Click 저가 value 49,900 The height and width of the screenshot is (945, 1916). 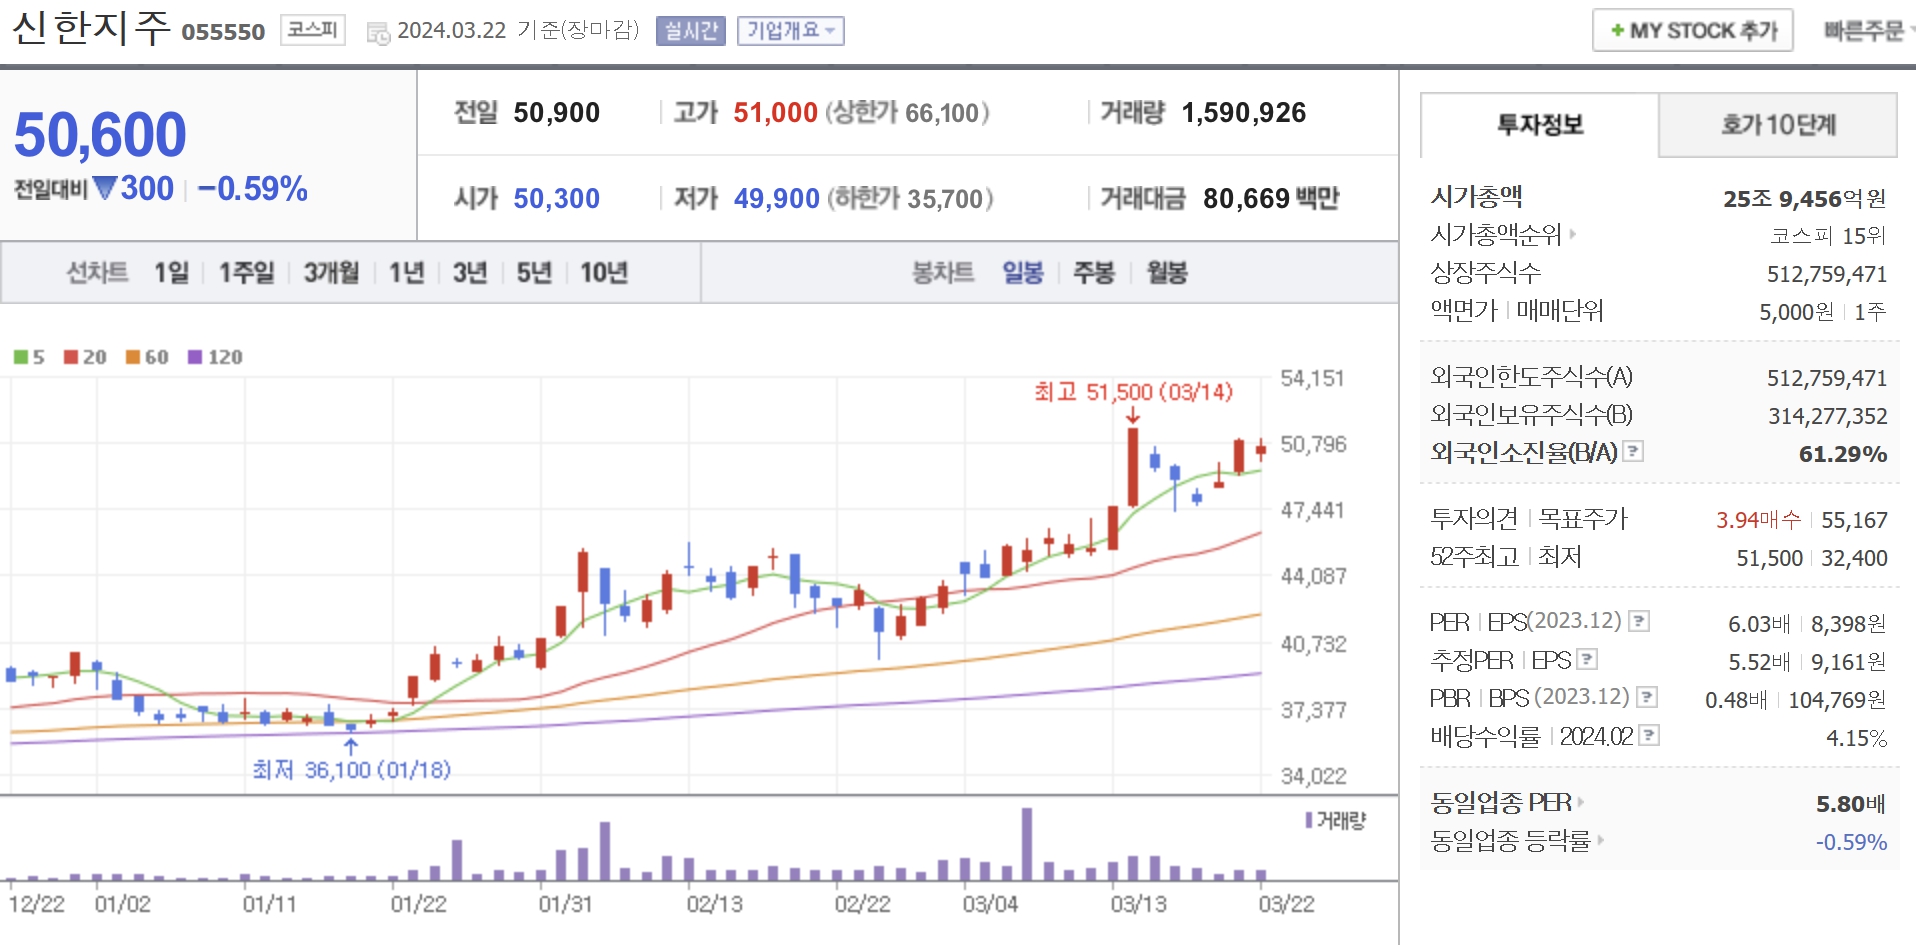tap(777, 198)
